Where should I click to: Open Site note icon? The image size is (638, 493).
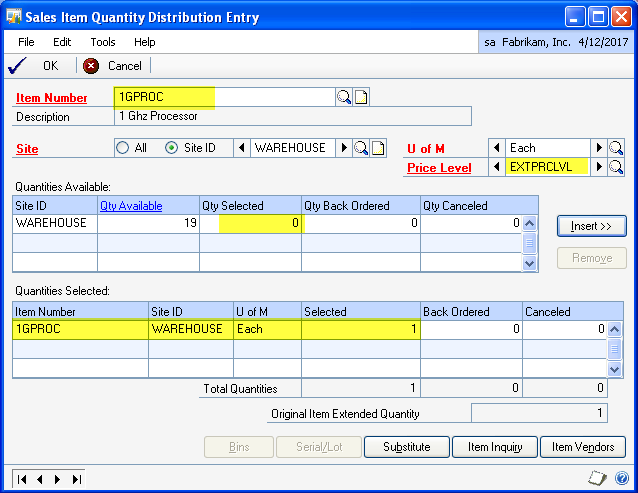point(378,148)
